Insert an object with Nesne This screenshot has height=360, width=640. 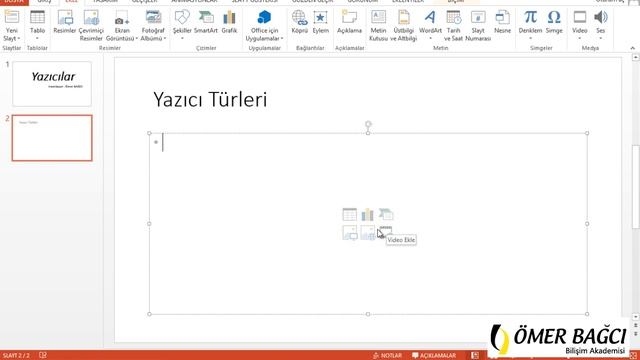[502, 22]
